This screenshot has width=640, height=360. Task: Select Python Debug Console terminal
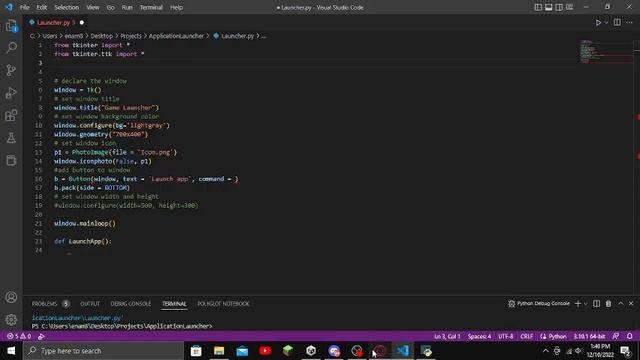coord(539,303)
